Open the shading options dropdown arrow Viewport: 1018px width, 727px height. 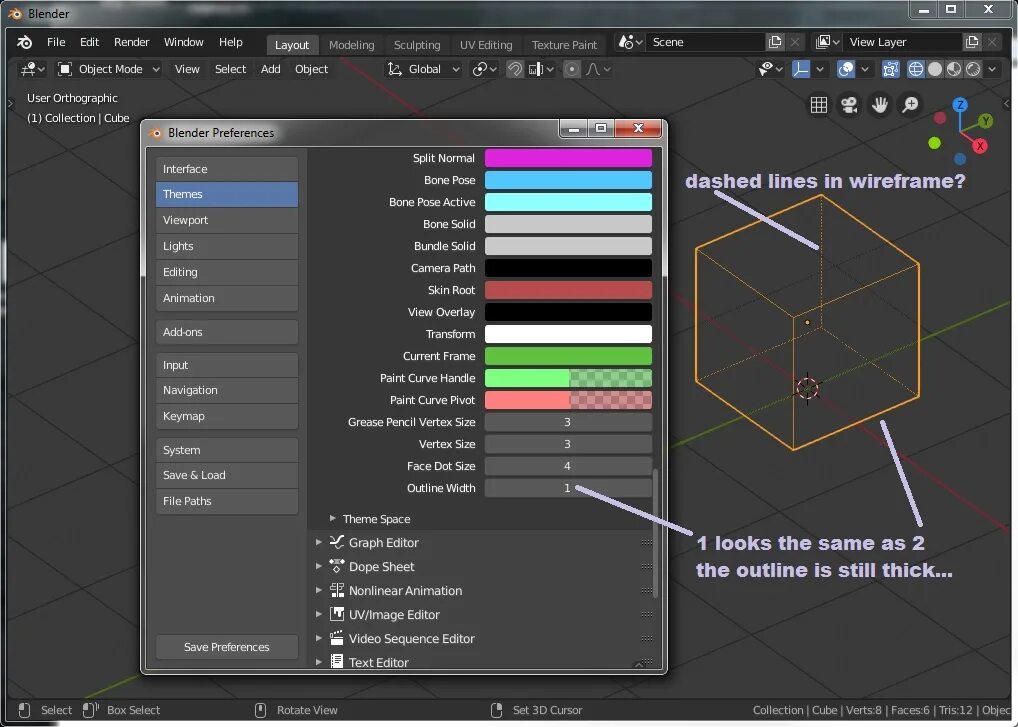pos(992,69)
